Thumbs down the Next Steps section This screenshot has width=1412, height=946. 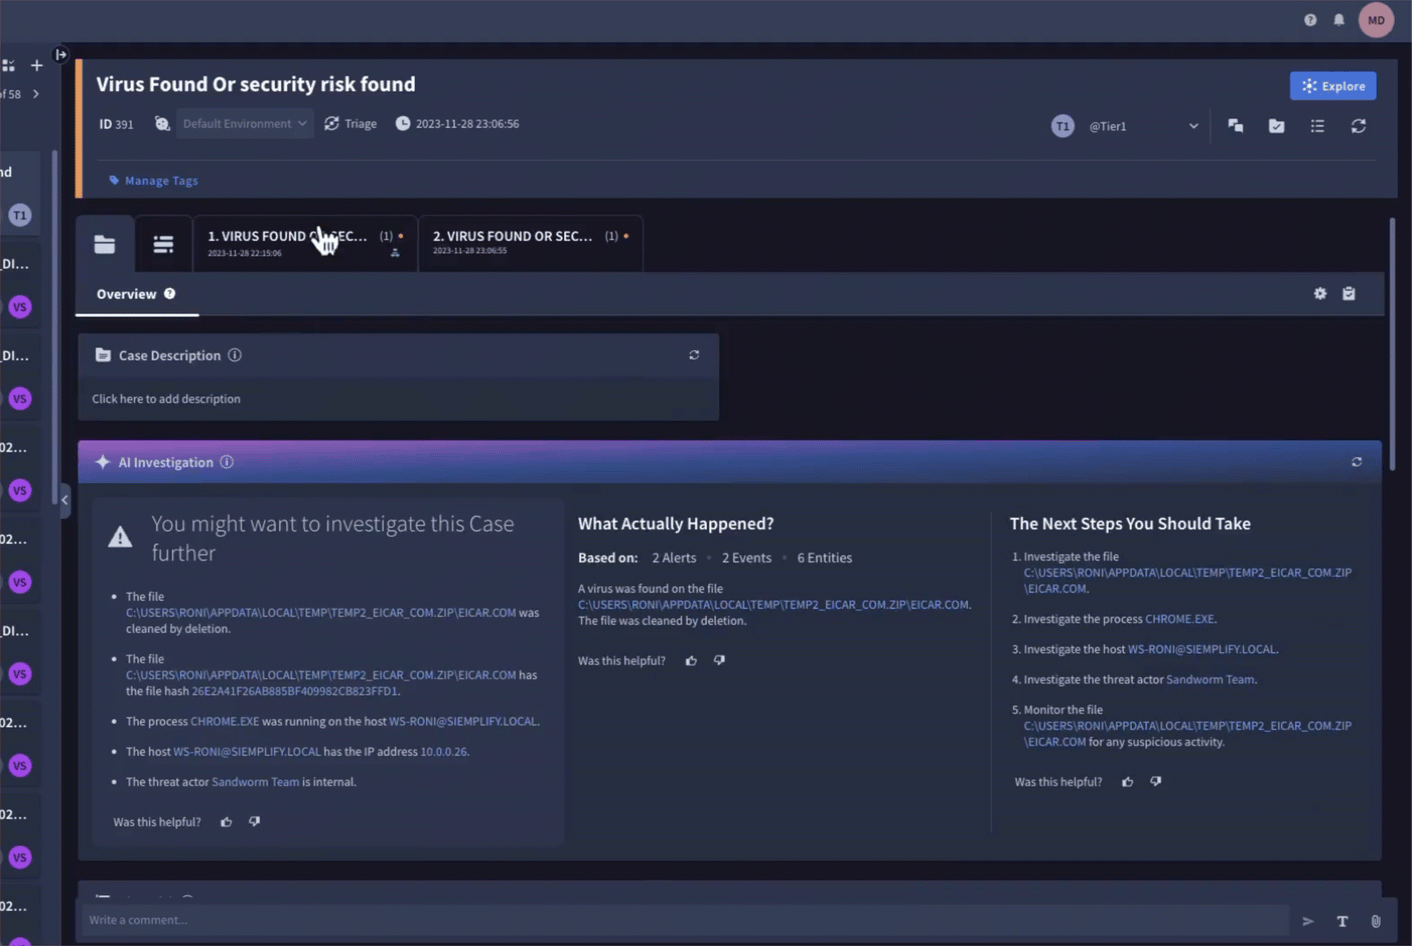(x=1156, y=782)
